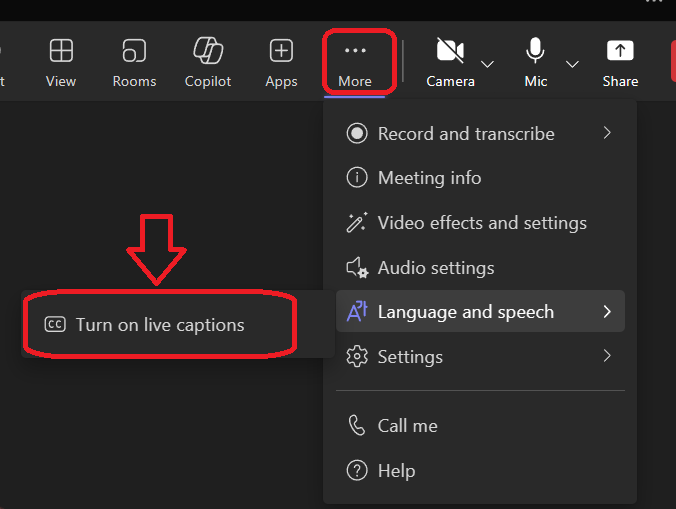The height and width of the screenshot is (509, 676).
Task: Select Language and speech
Action: pos(480,311)
